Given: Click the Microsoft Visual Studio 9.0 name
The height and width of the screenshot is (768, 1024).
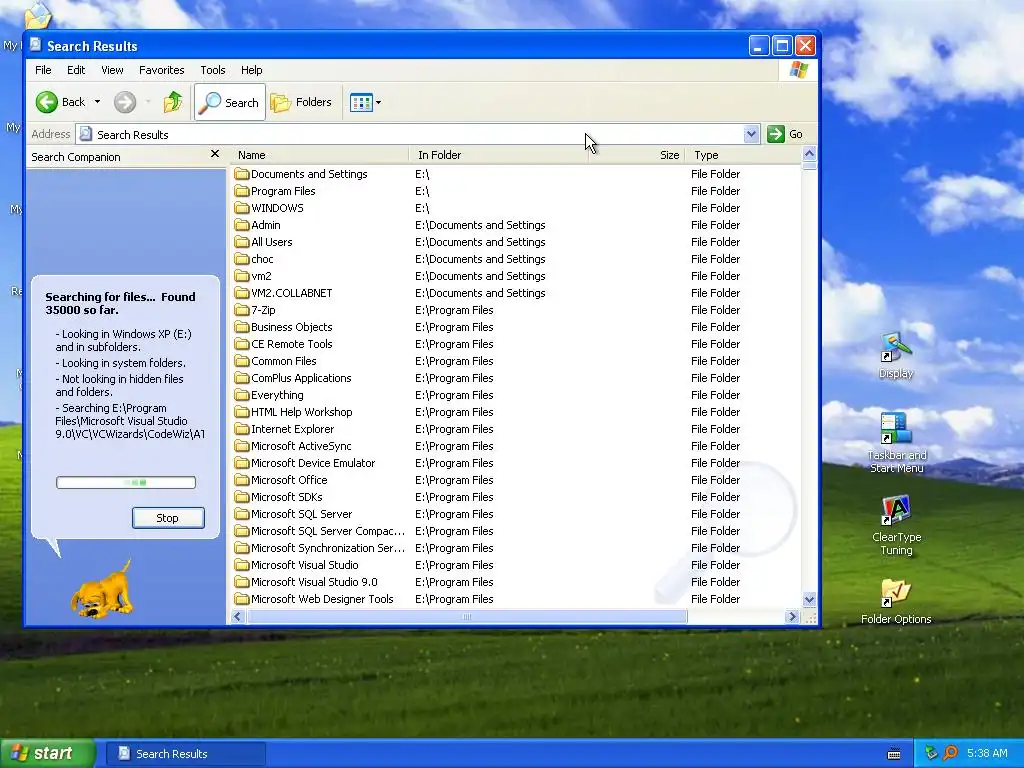Looking at the screenshot, I should tap(314, 582).
